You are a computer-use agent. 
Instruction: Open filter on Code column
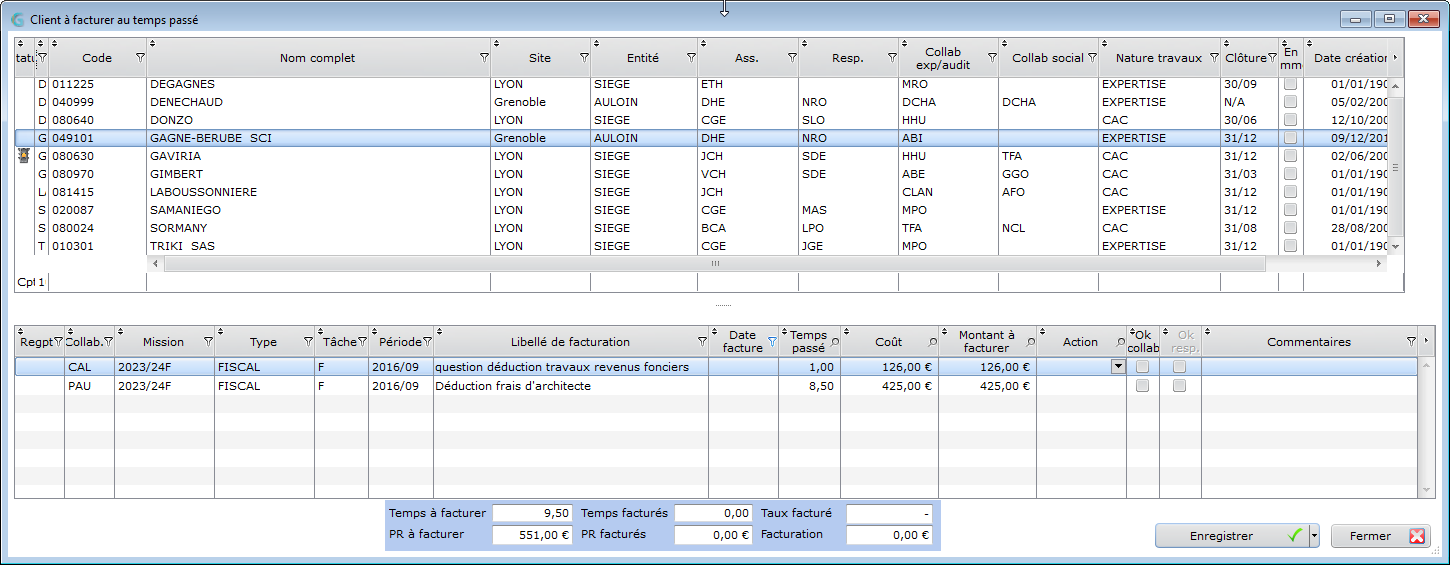[140, 58]
